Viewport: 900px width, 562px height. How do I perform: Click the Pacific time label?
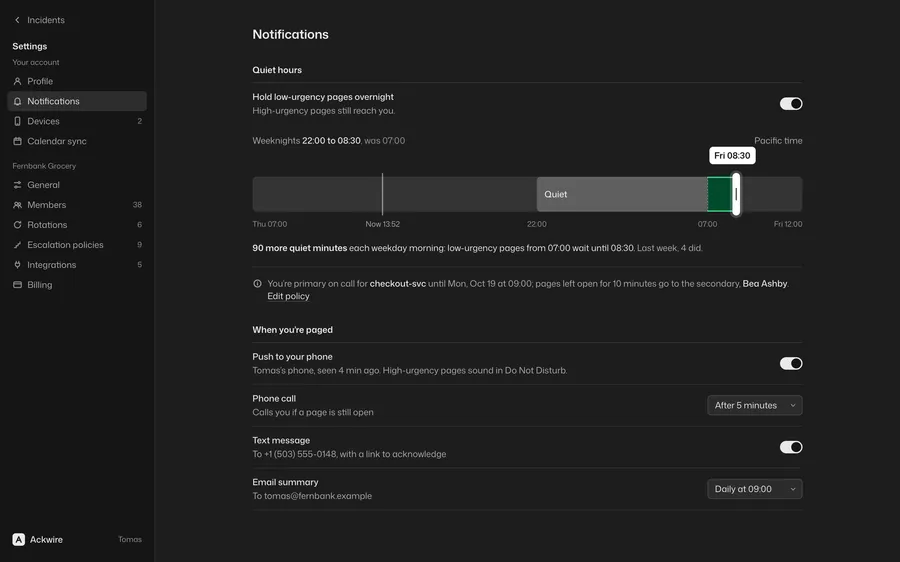pos(778,141)
